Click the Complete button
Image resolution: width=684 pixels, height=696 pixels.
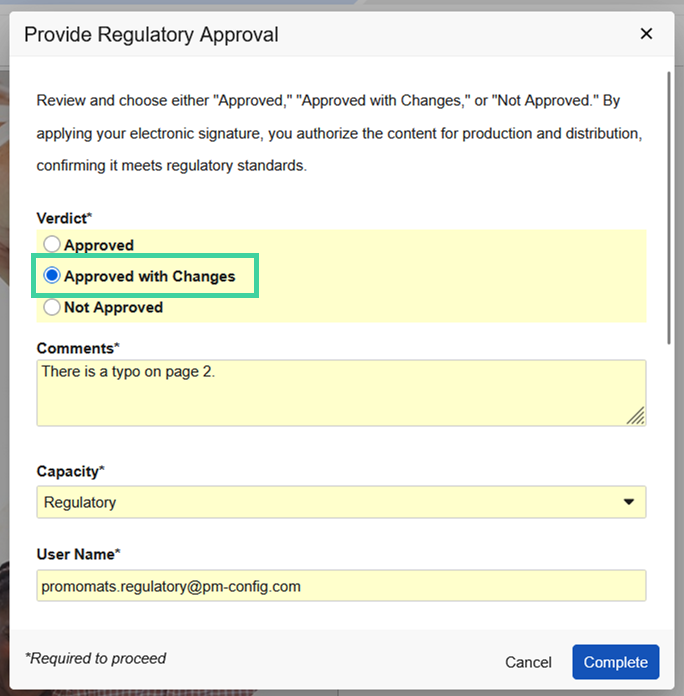[x=616, y=662]
